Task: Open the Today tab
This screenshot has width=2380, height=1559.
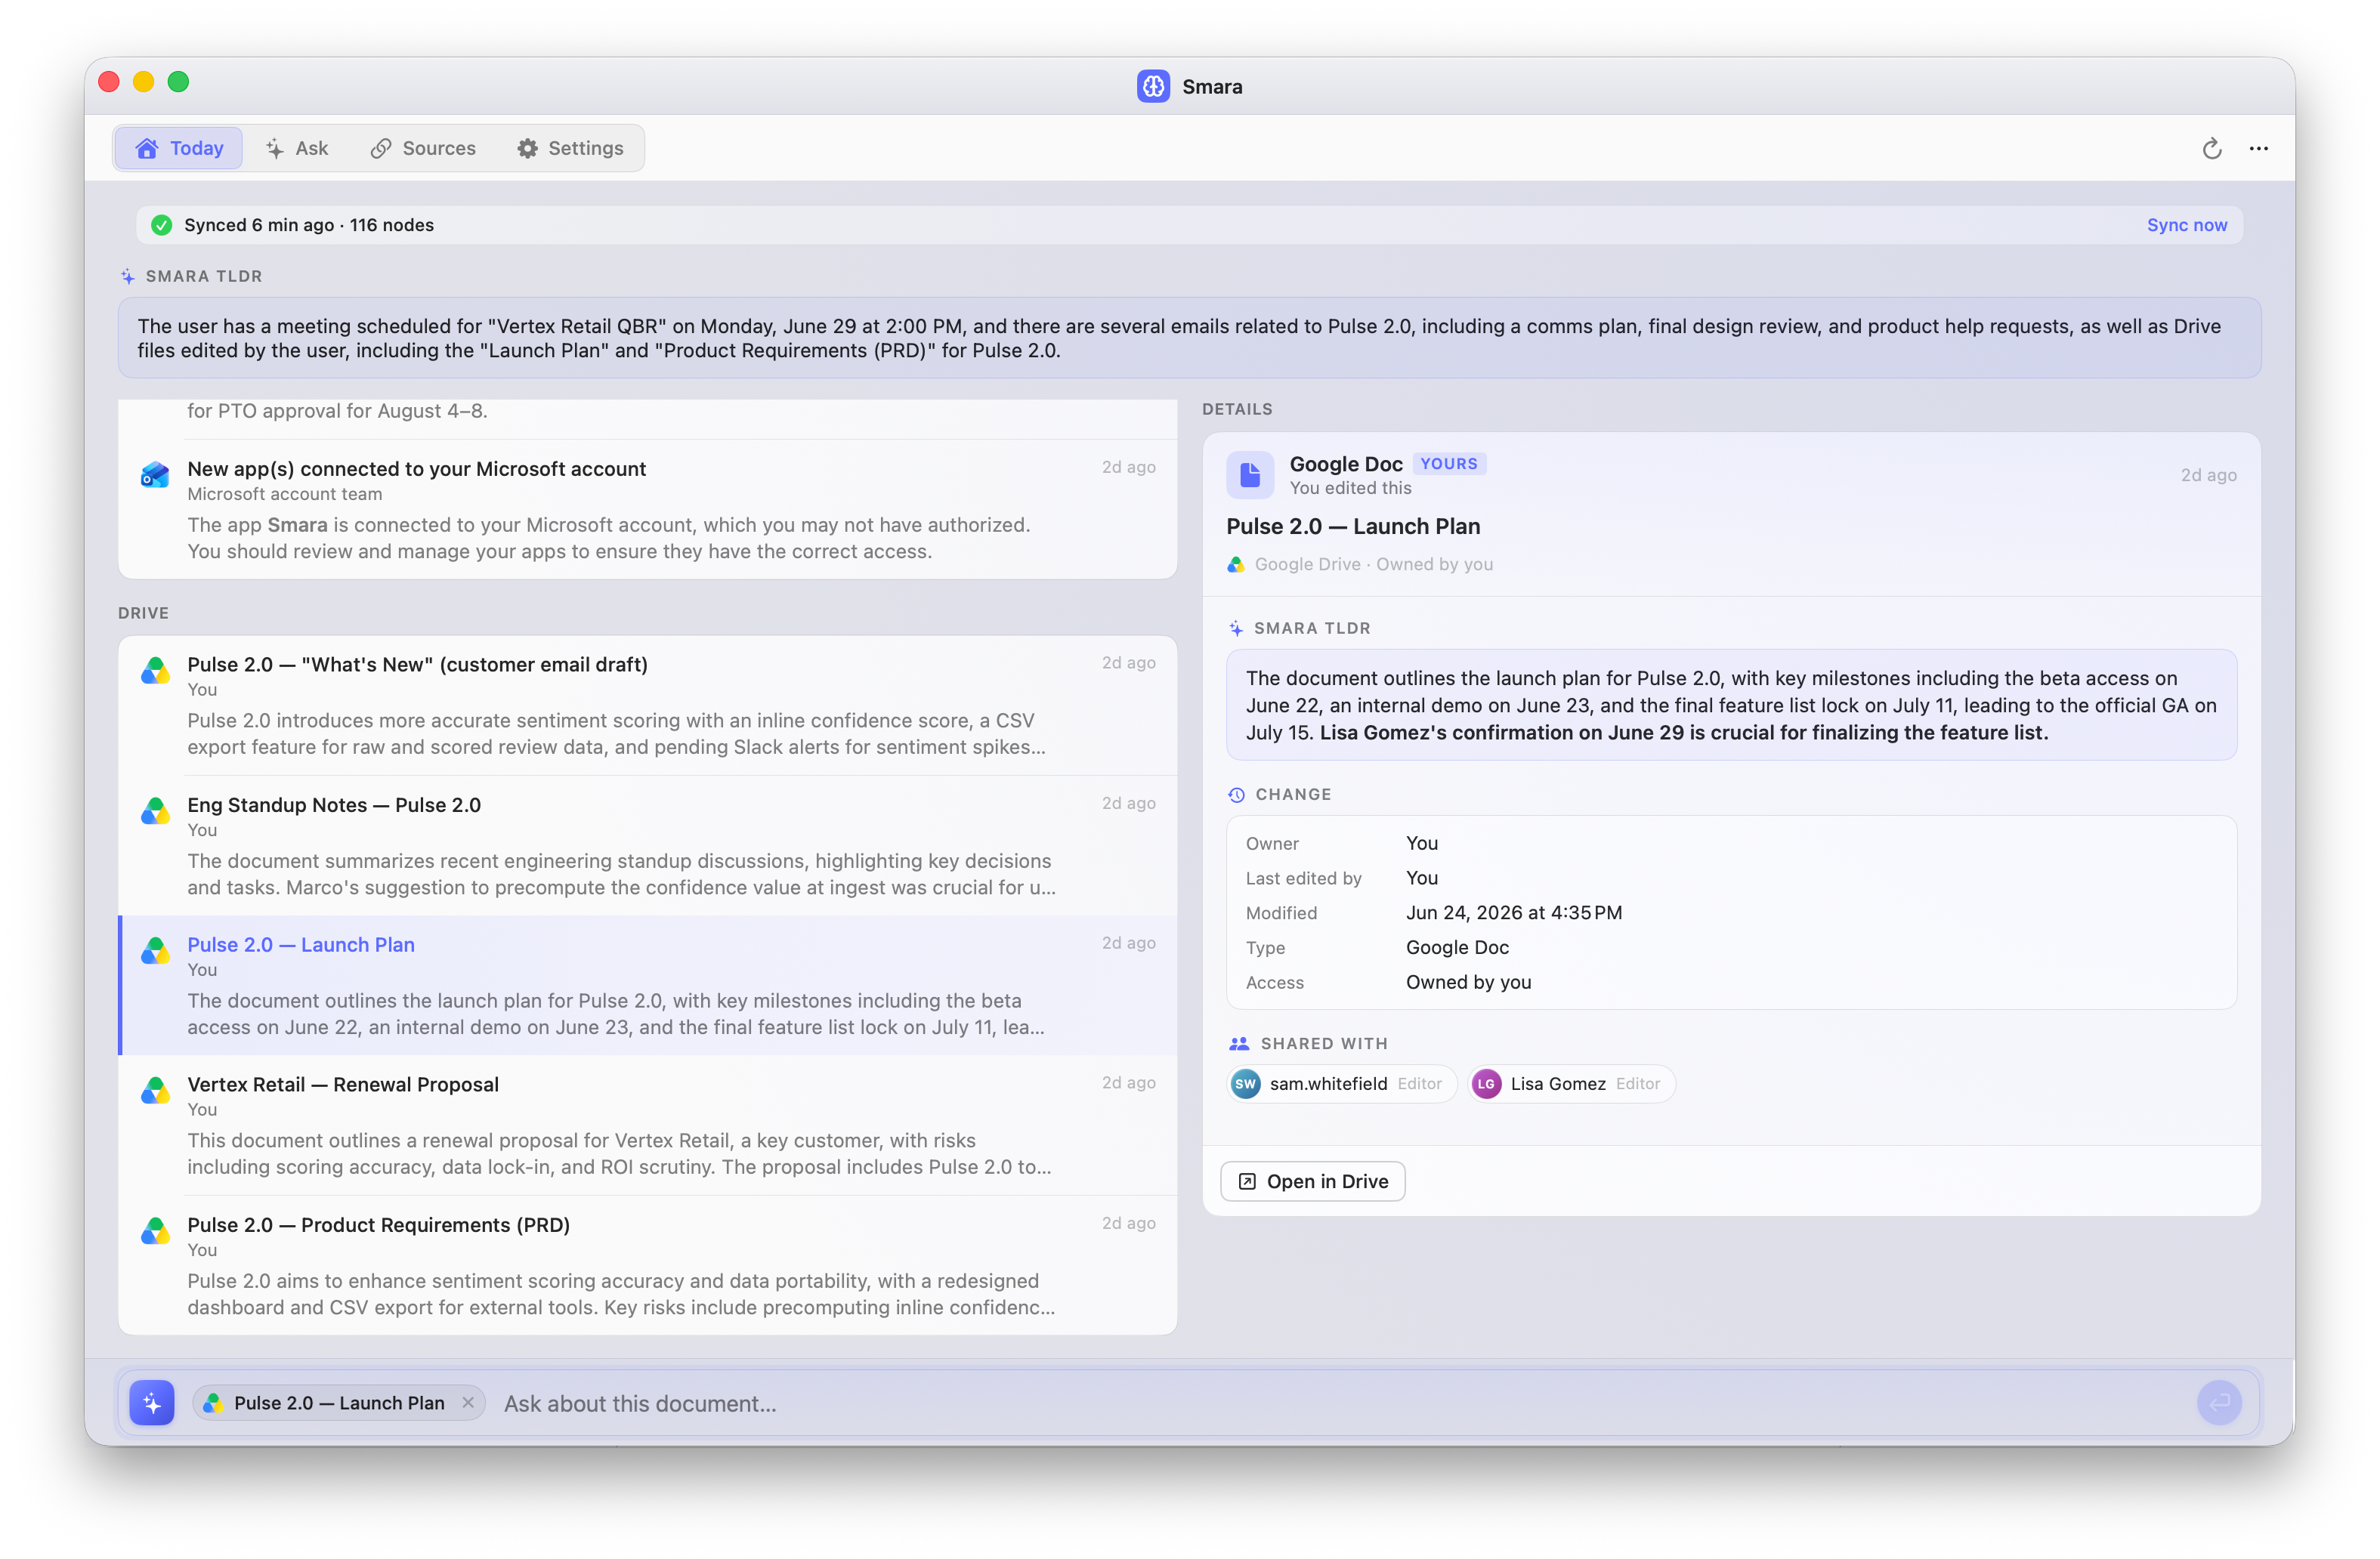Action: coord(178,148)
